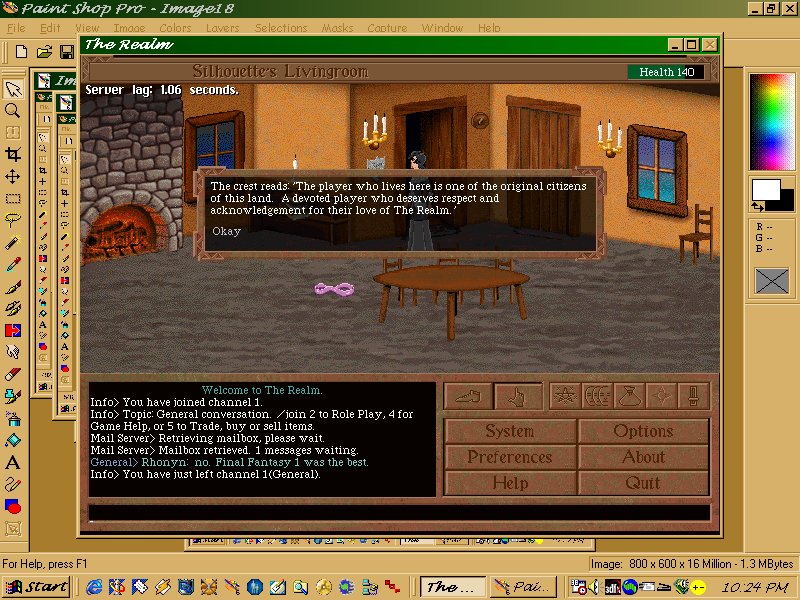Open the pentagram spells icon
The height and width of the screenshot is (600, 800).
(567, 396)
